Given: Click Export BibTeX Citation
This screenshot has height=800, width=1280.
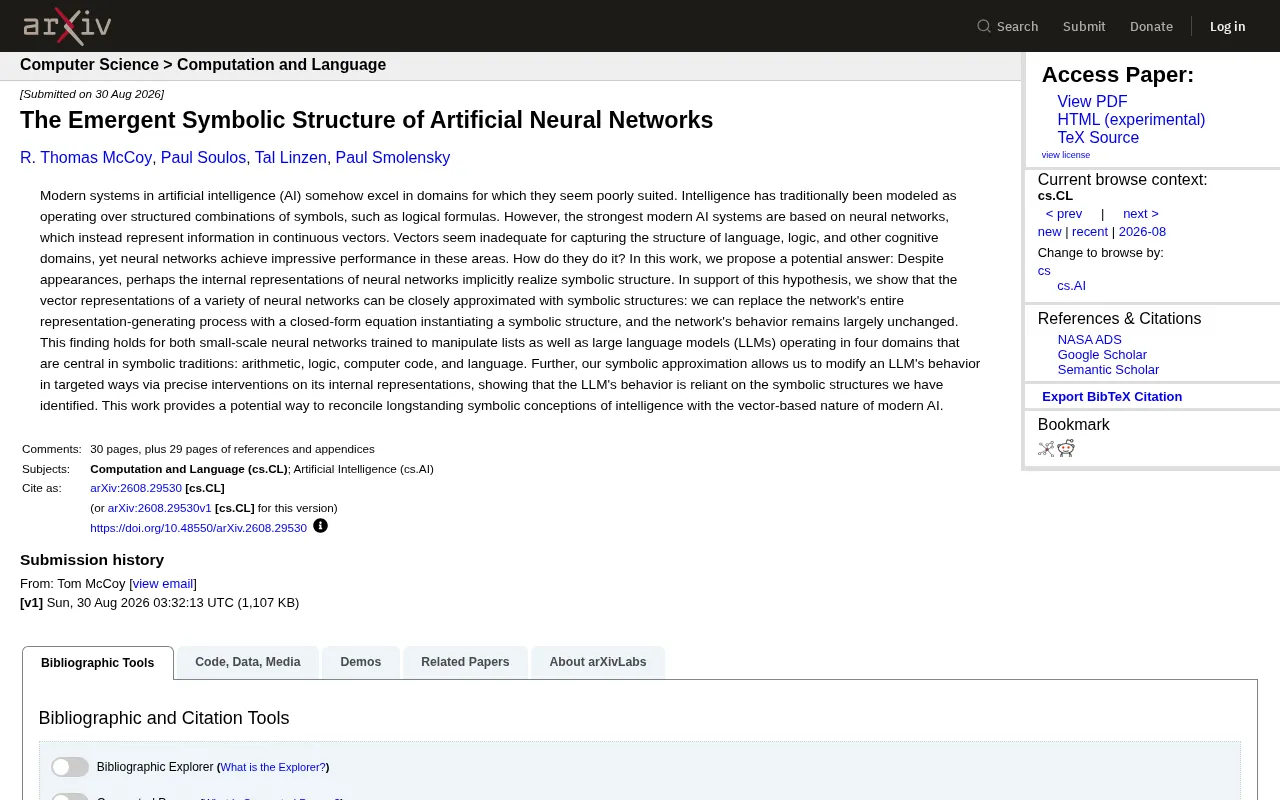Looking at the screenshot, I should coord(1112,397).
